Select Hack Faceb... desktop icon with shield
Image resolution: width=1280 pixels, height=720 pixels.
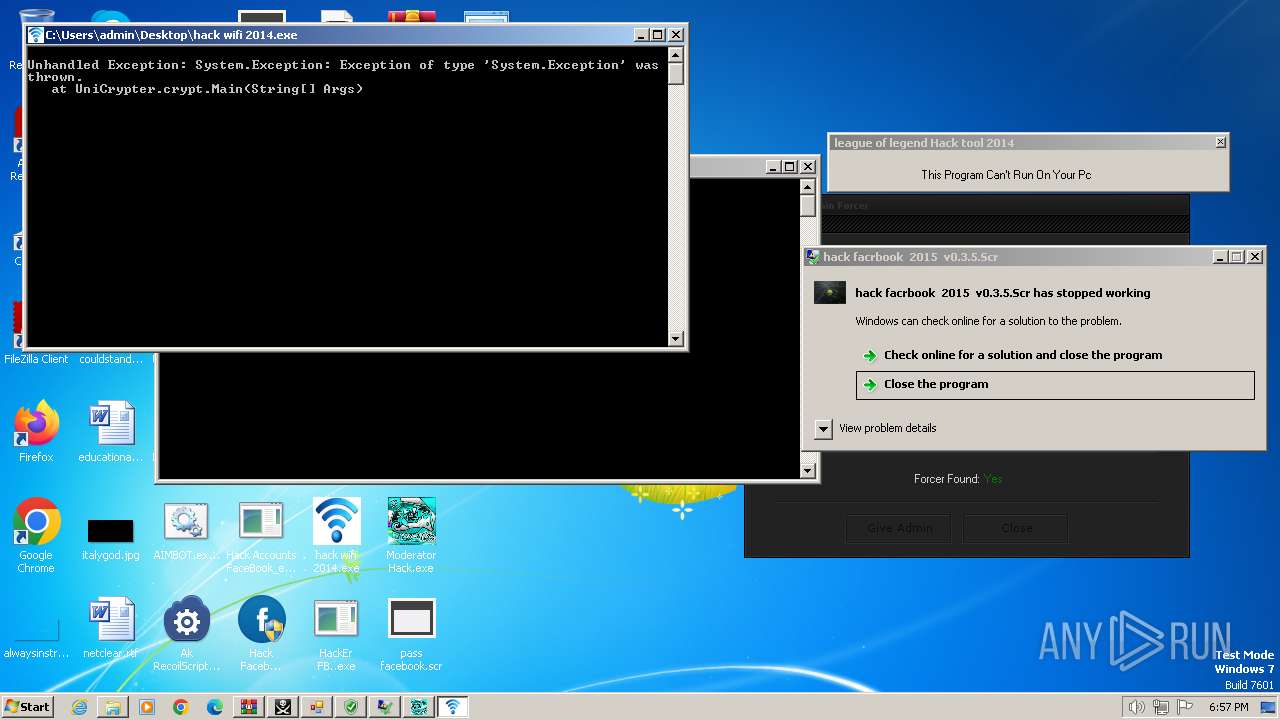(261, 634)
